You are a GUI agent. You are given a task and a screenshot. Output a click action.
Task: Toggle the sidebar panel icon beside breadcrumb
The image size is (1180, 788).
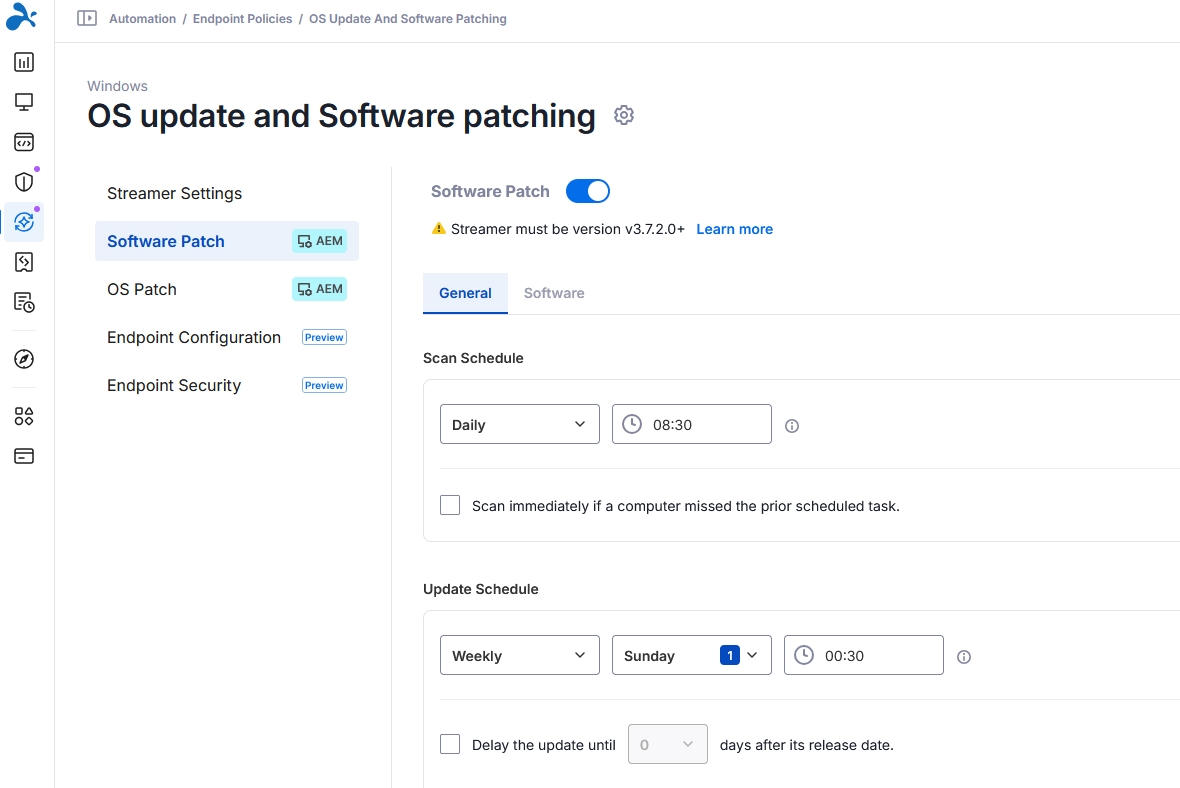point(87,18)
